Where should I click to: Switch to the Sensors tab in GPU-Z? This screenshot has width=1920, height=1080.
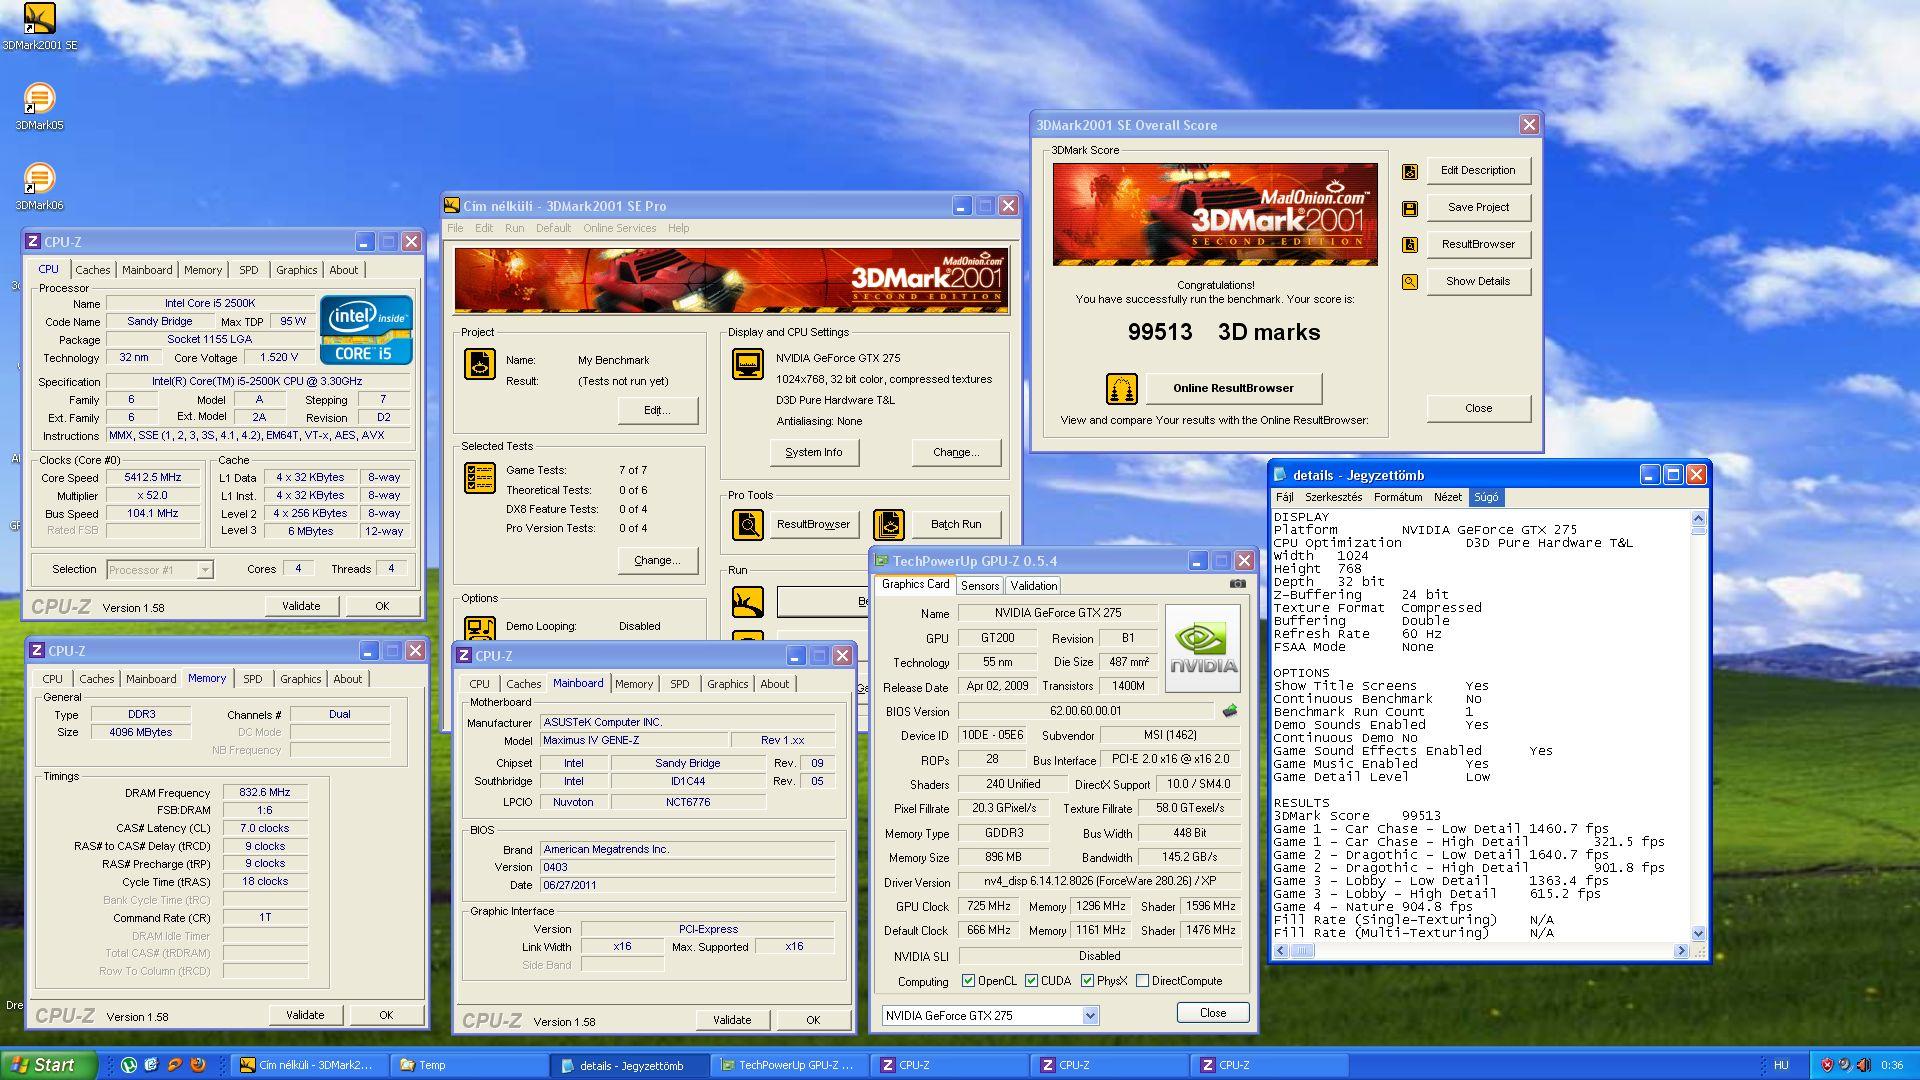click(x=980, y=586)
